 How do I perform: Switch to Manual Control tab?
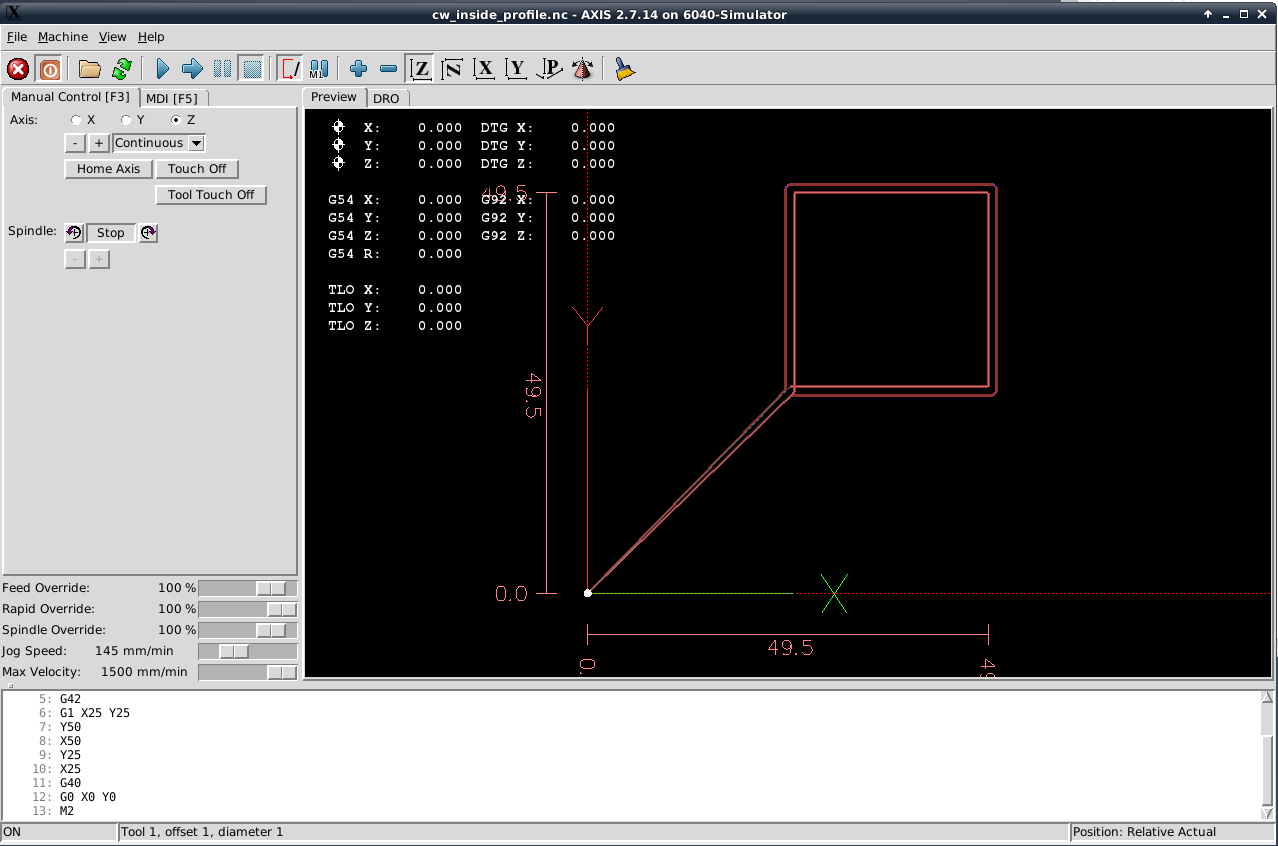point(70,97)
